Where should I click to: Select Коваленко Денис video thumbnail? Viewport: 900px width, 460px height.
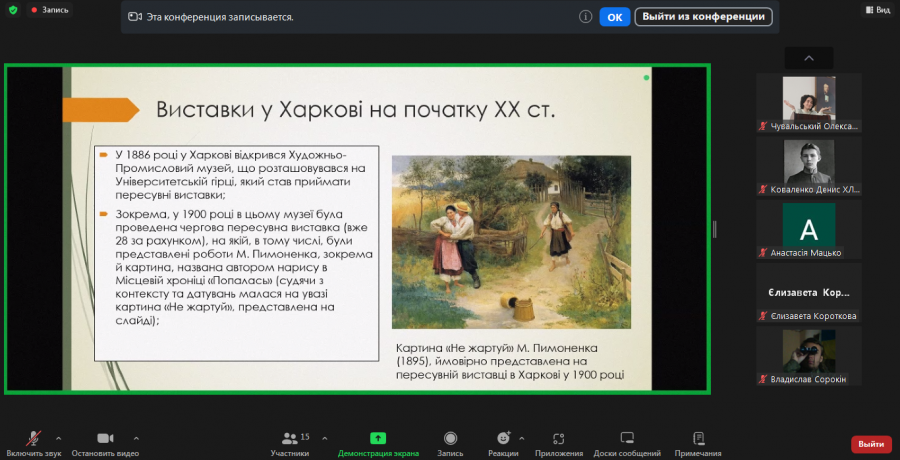pos(809,167)
